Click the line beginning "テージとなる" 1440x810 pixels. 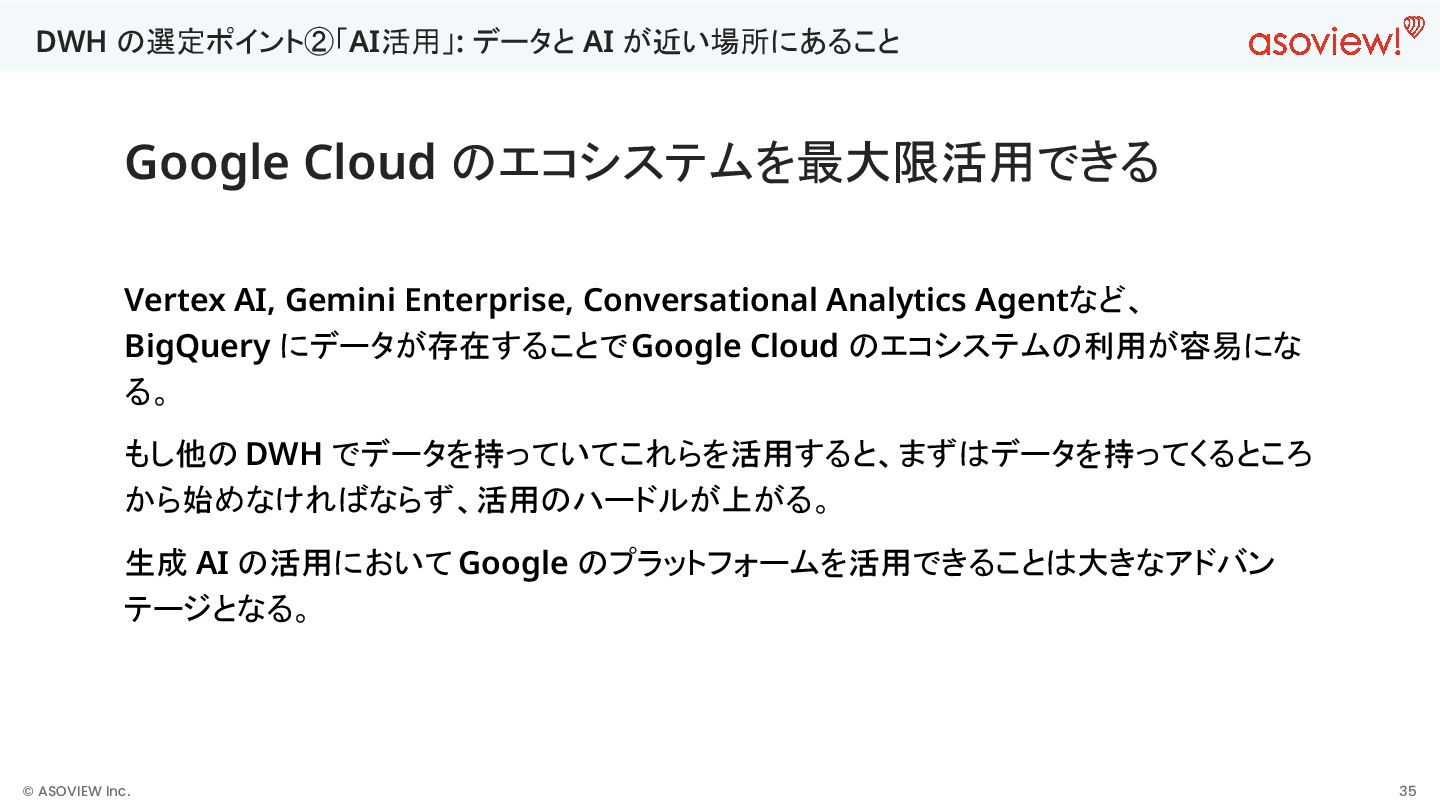pyautogui.click(x=215, y=608)
